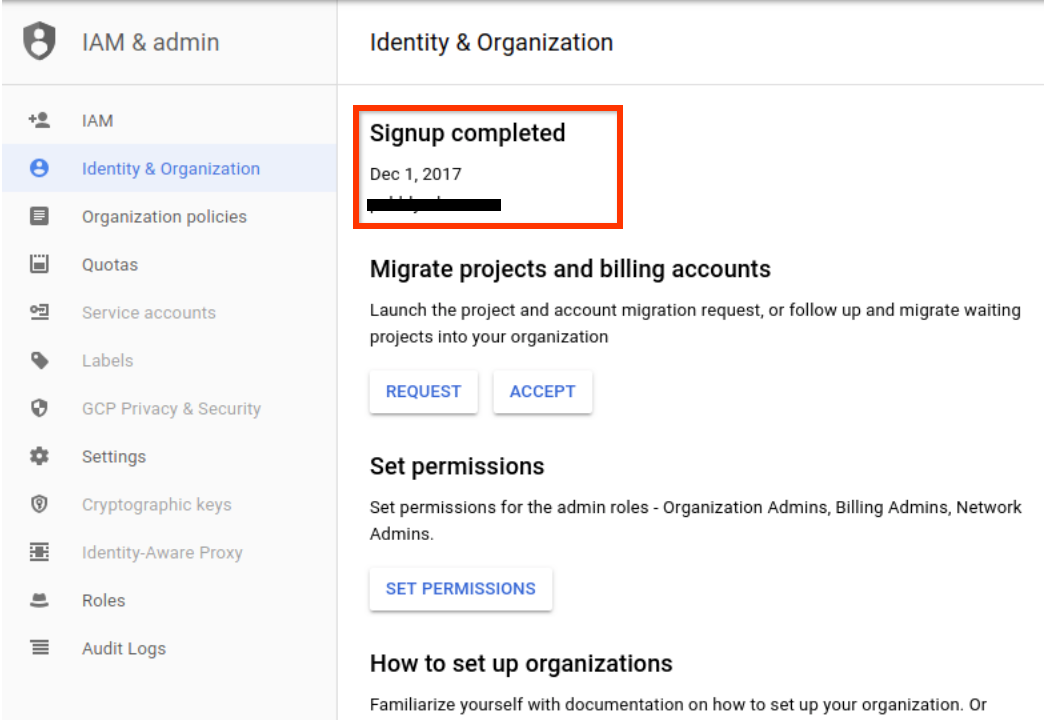
Task: Click the Identity & Organization person icon
Action: point(38,168)
